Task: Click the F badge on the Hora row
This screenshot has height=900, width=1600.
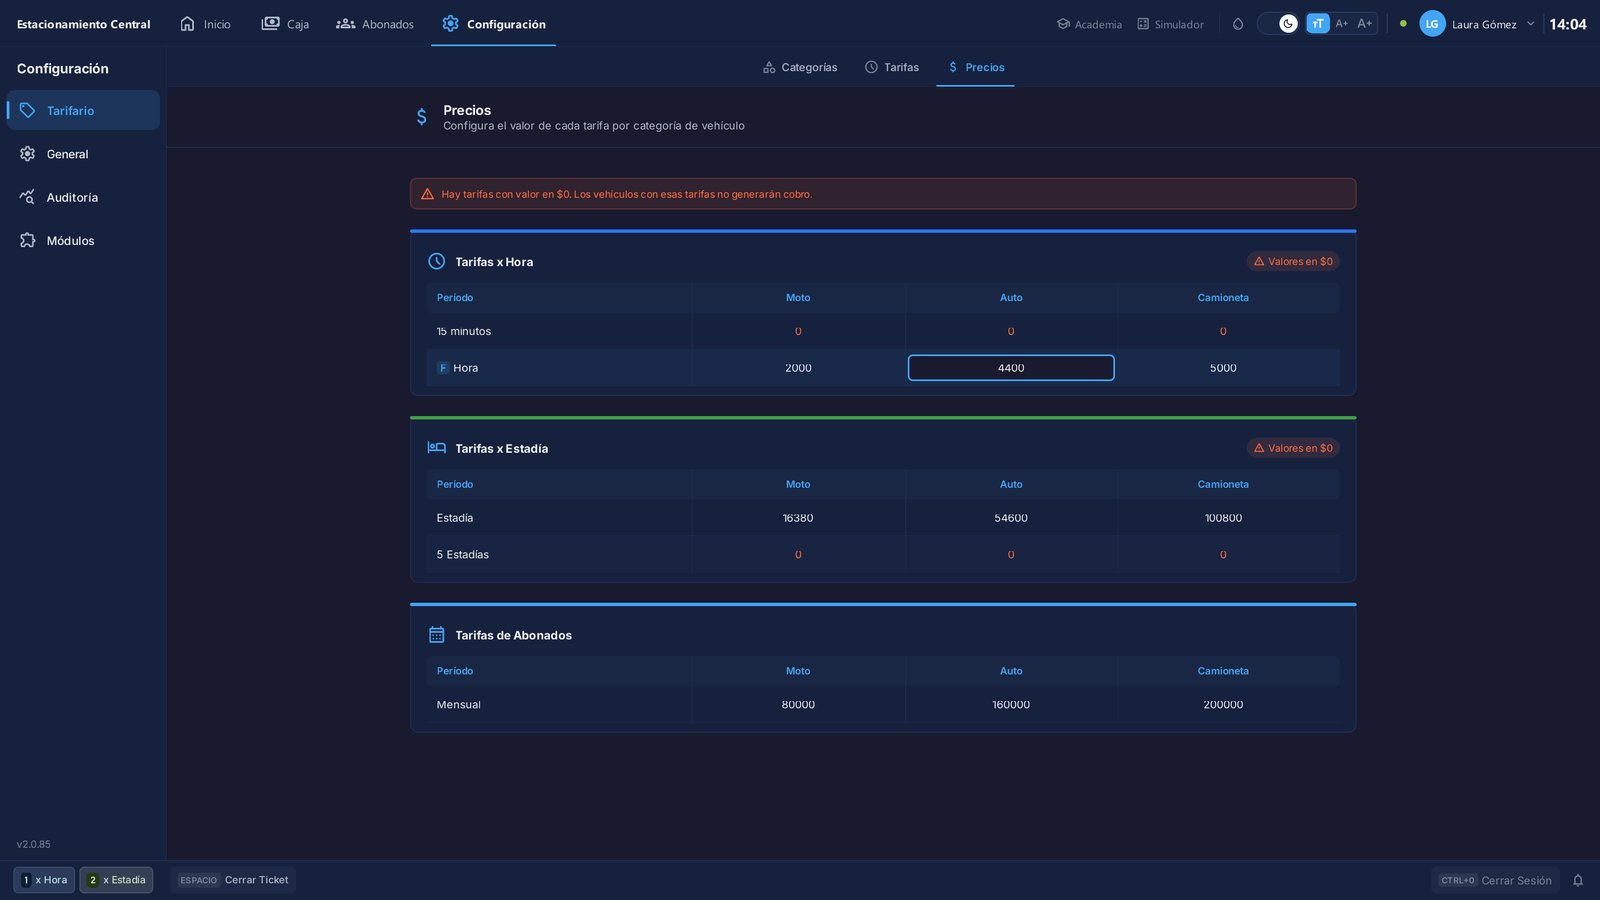Action: [x=443, y=368]
